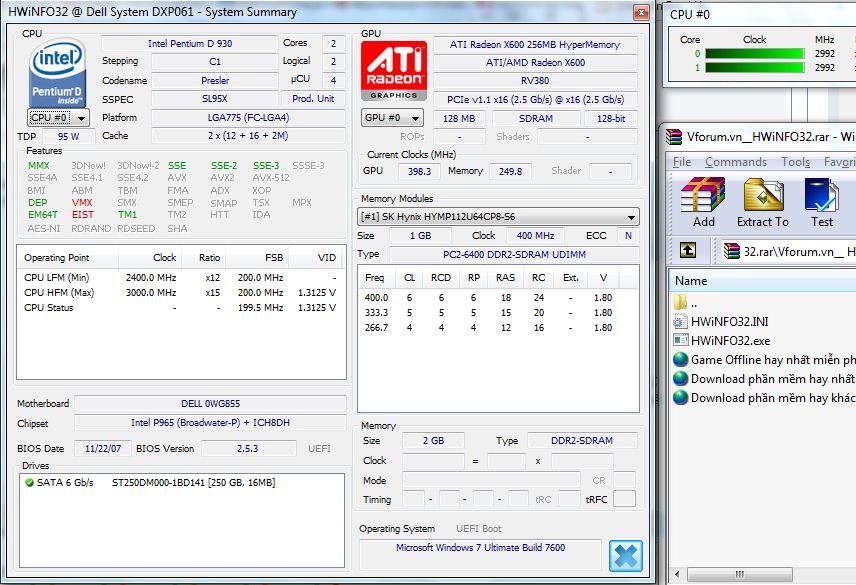The width and height of the screenshot is (856, 585).
Task: Click the EM64T feature label
Action: point(43,215)
